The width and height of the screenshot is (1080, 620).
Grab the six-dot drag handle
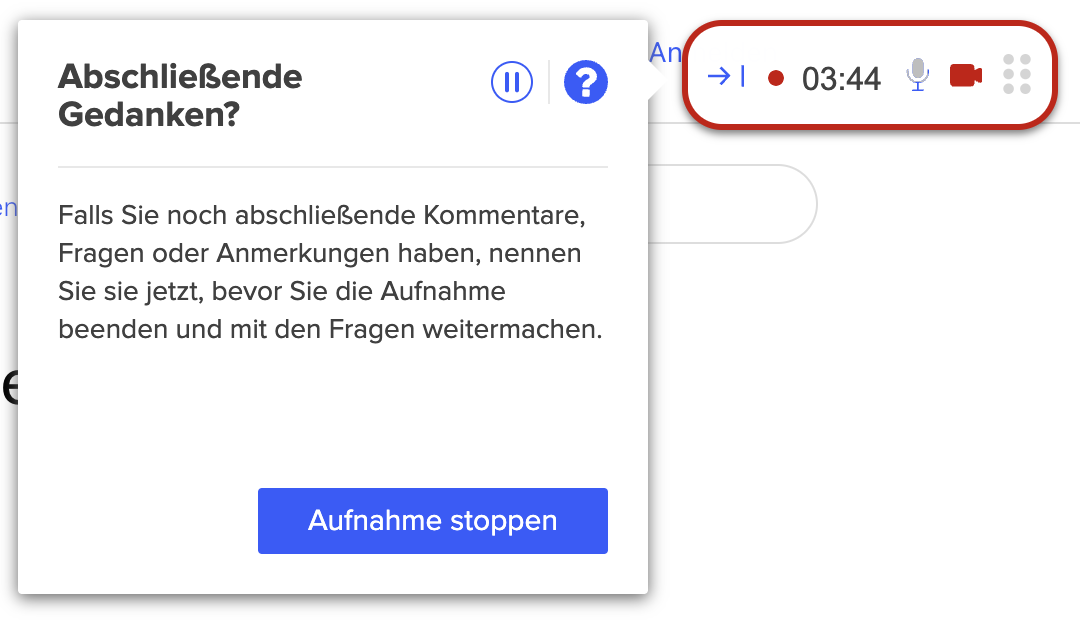1017,74
